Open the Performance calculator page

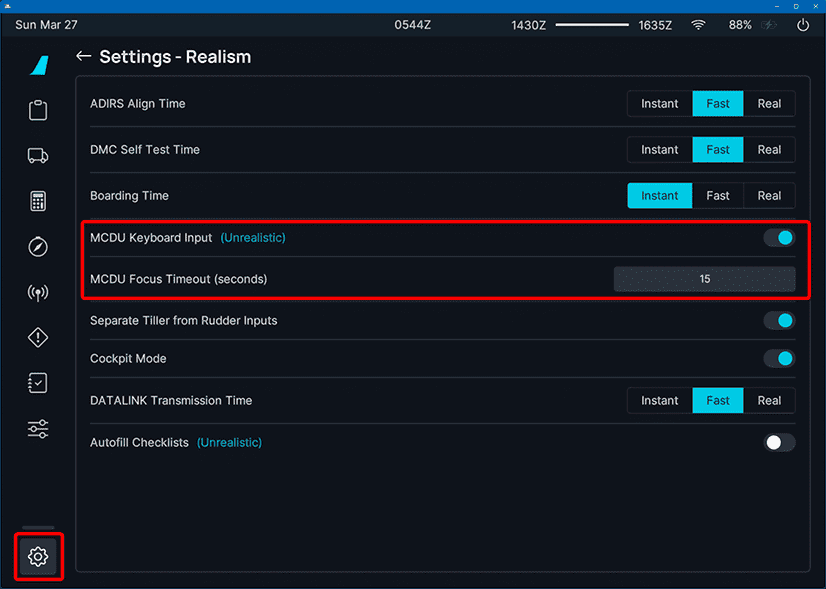(x=38, y=201)
